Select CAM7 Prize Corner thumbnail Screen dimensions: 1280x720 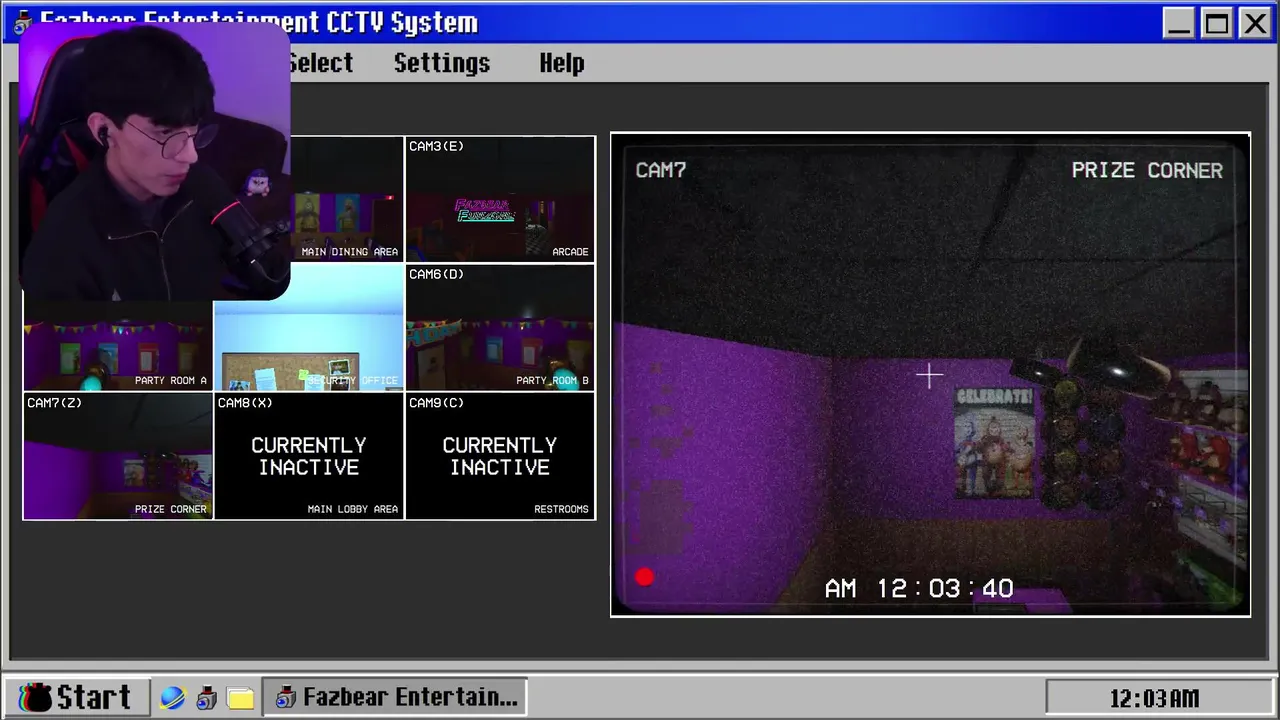click(x=117, y=456)
